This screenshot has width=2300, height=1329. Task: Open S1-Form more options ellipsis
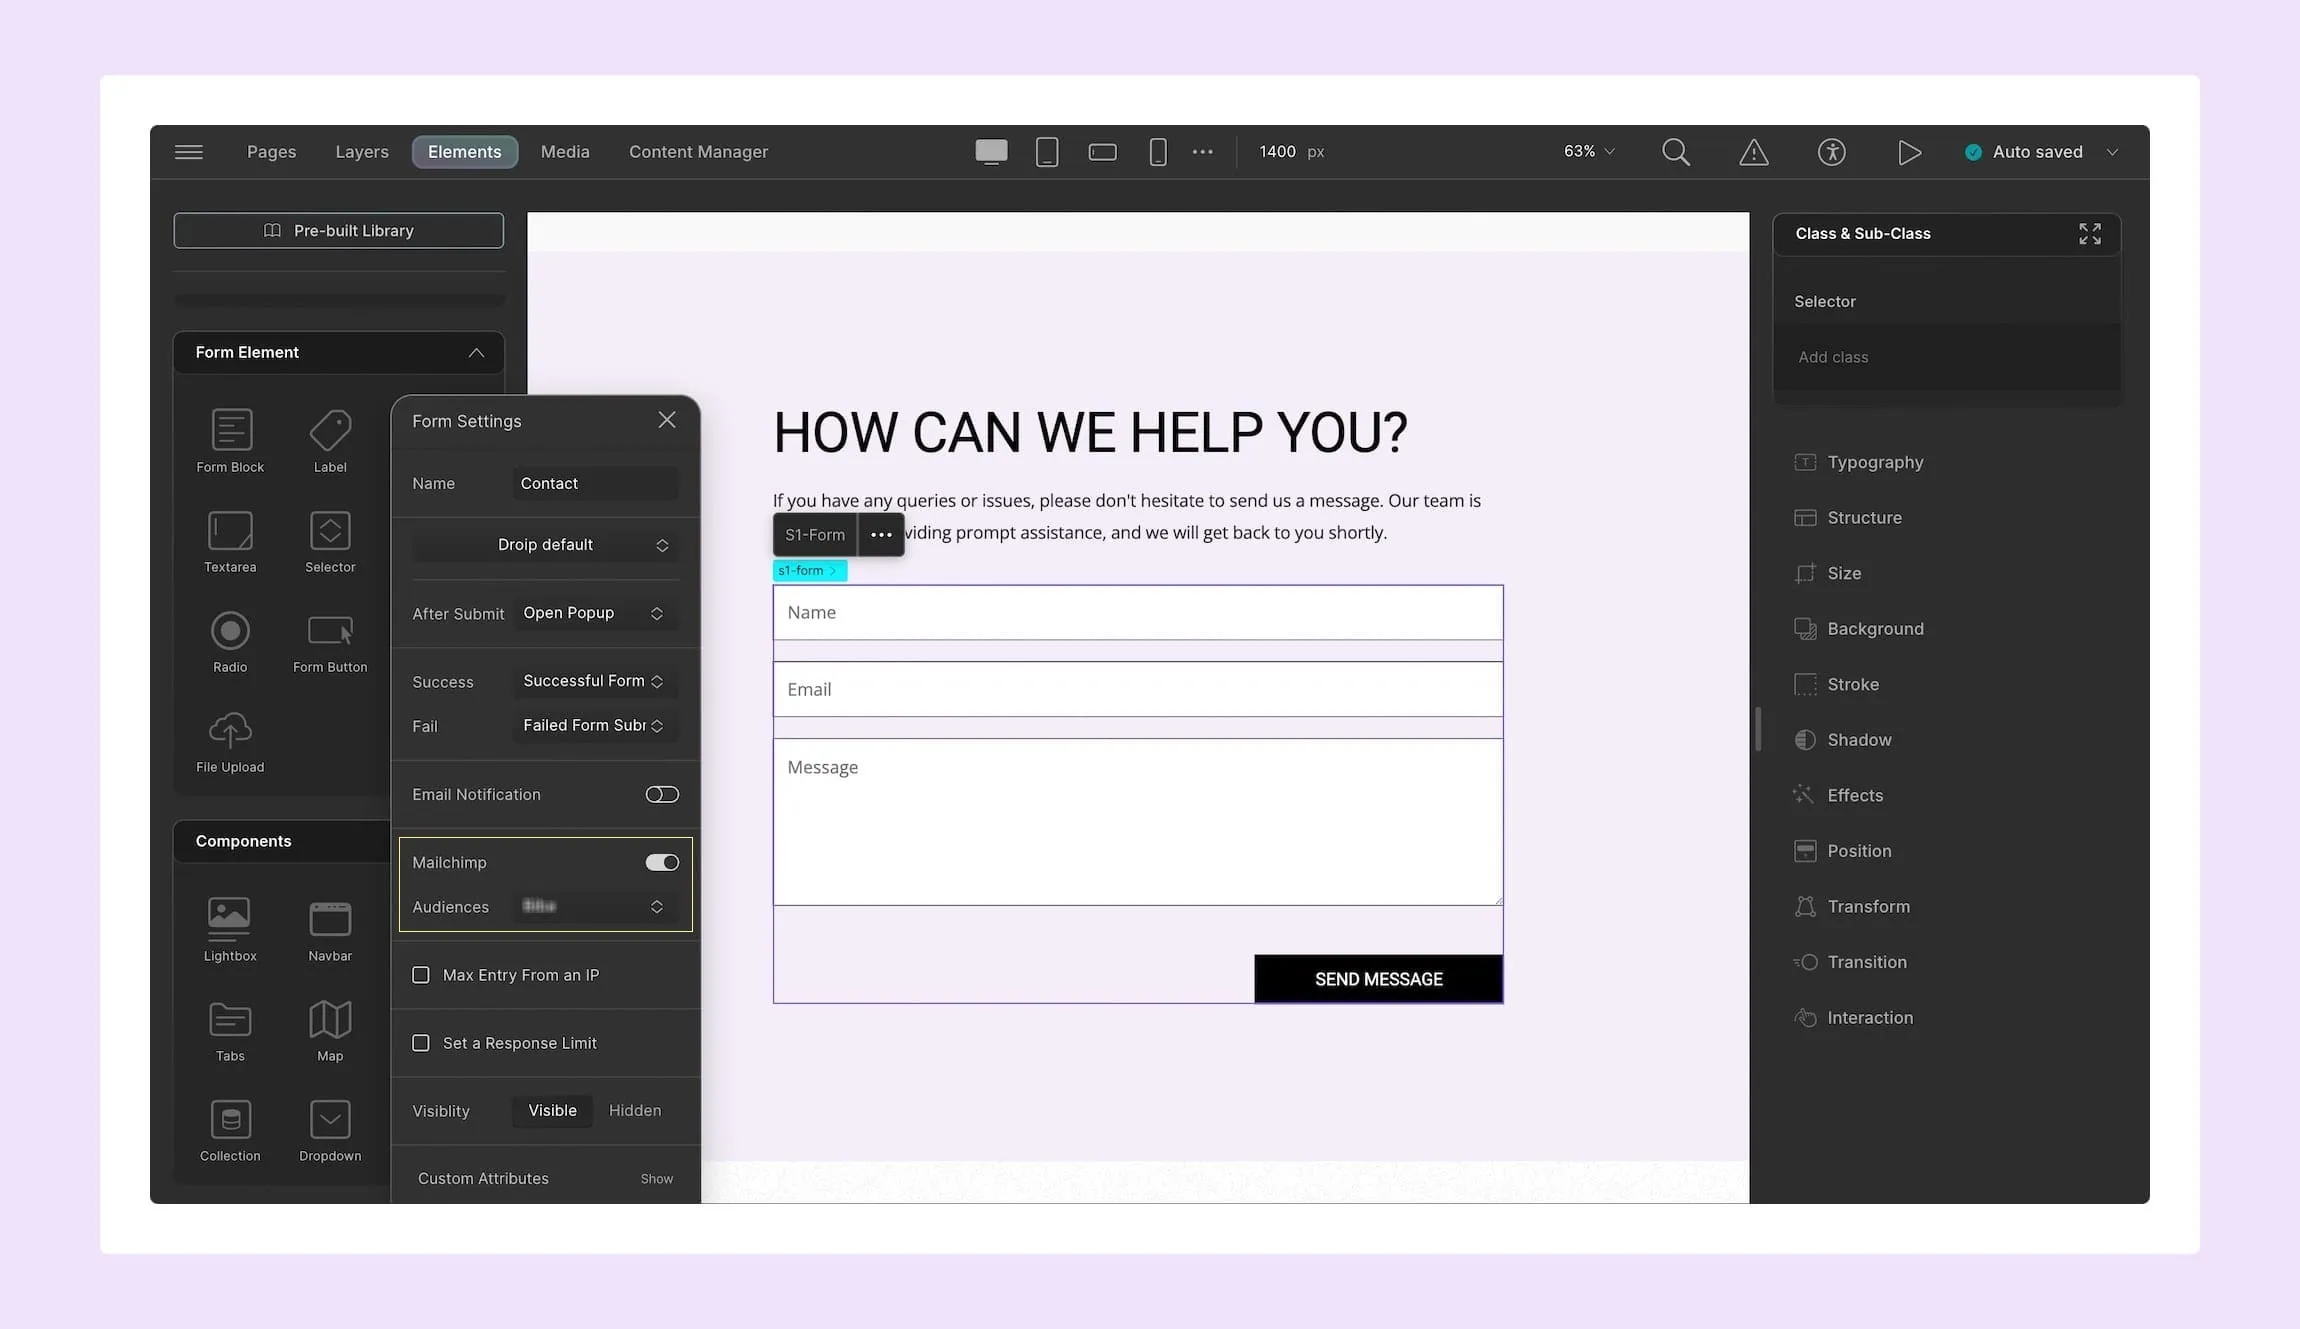[x=881, y=535]
